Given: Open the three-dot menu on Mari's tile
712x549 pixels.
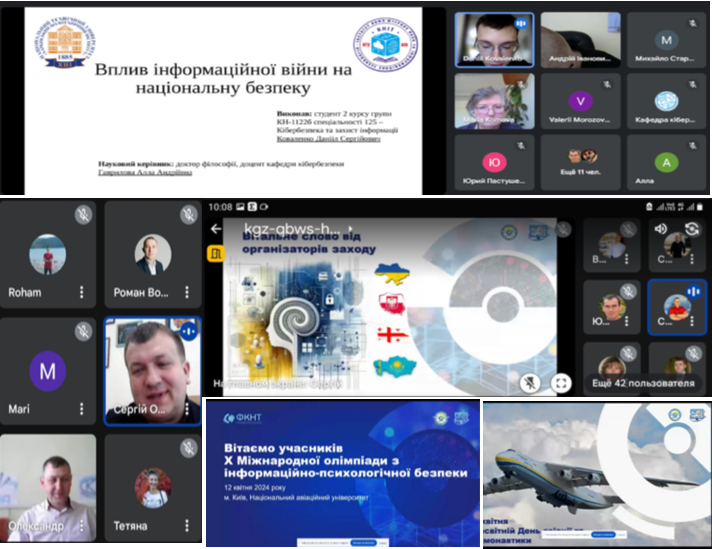Looking at the screenshot, I should (82, 409).
